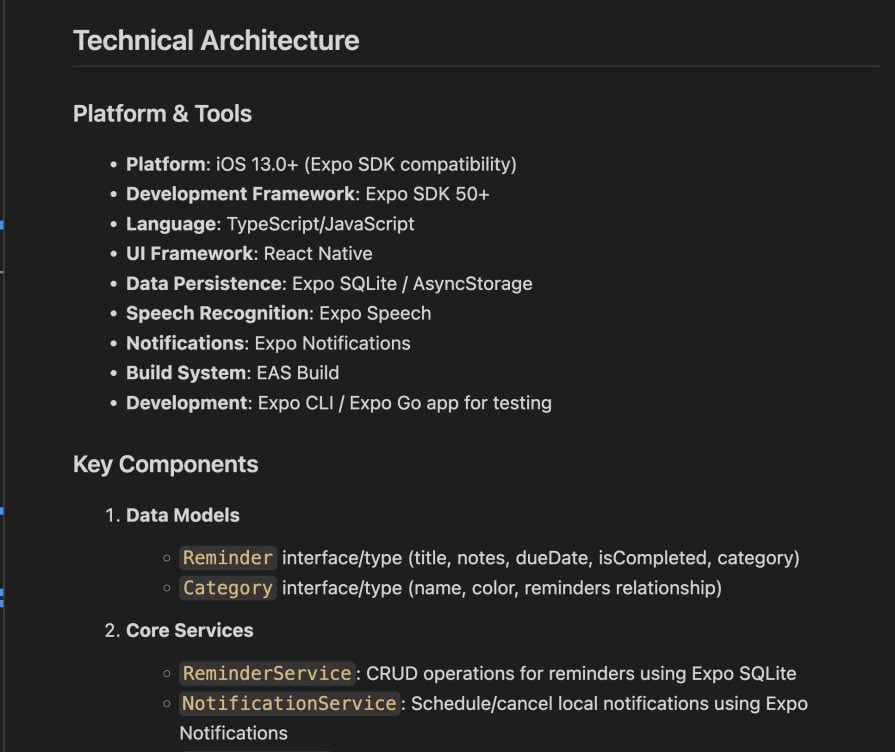The image size is (895, 752).
Task: Click the Reminder inline code span
Action: tap(227, 558)
